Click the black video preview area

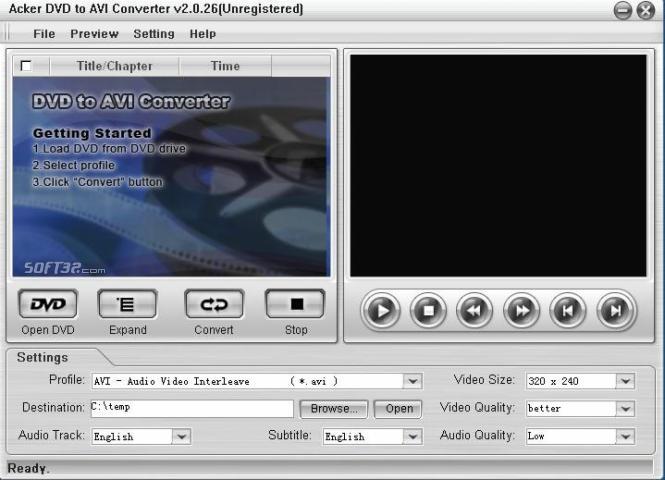pos(498,166)
